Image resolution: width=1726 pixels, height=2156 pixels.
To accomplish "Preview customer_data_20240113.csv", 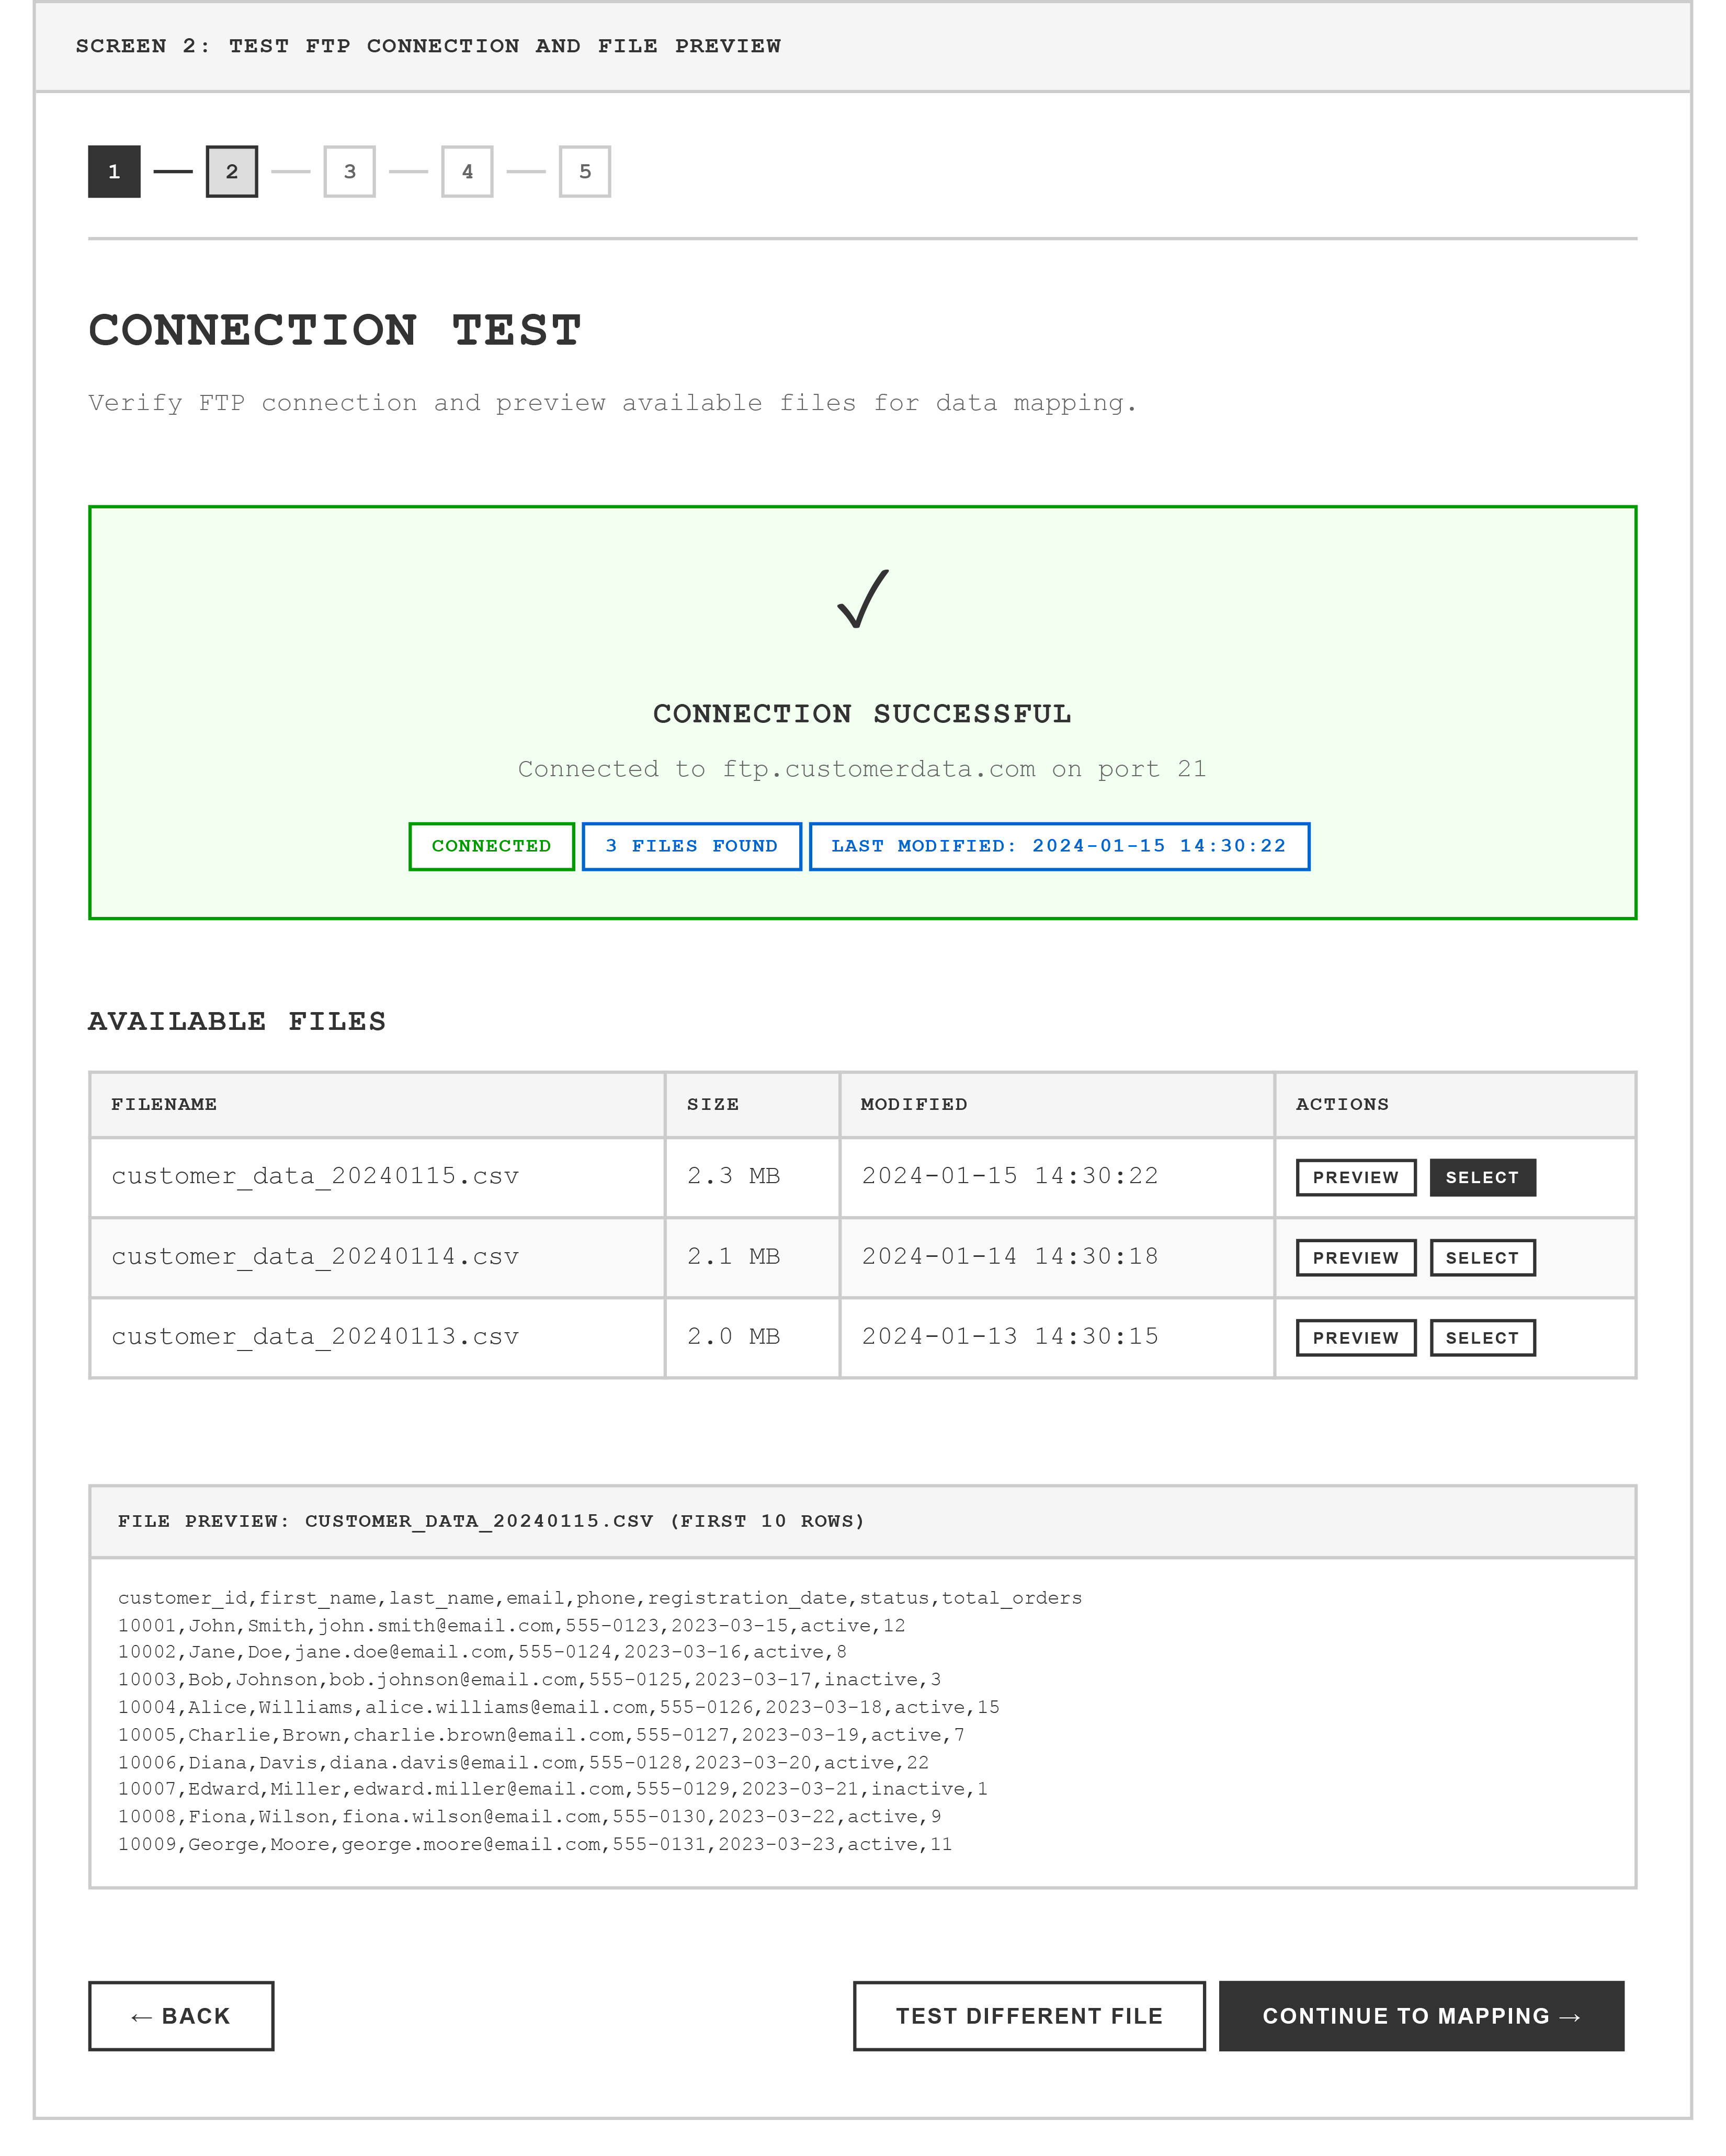I will (x=1356, y=1338).
